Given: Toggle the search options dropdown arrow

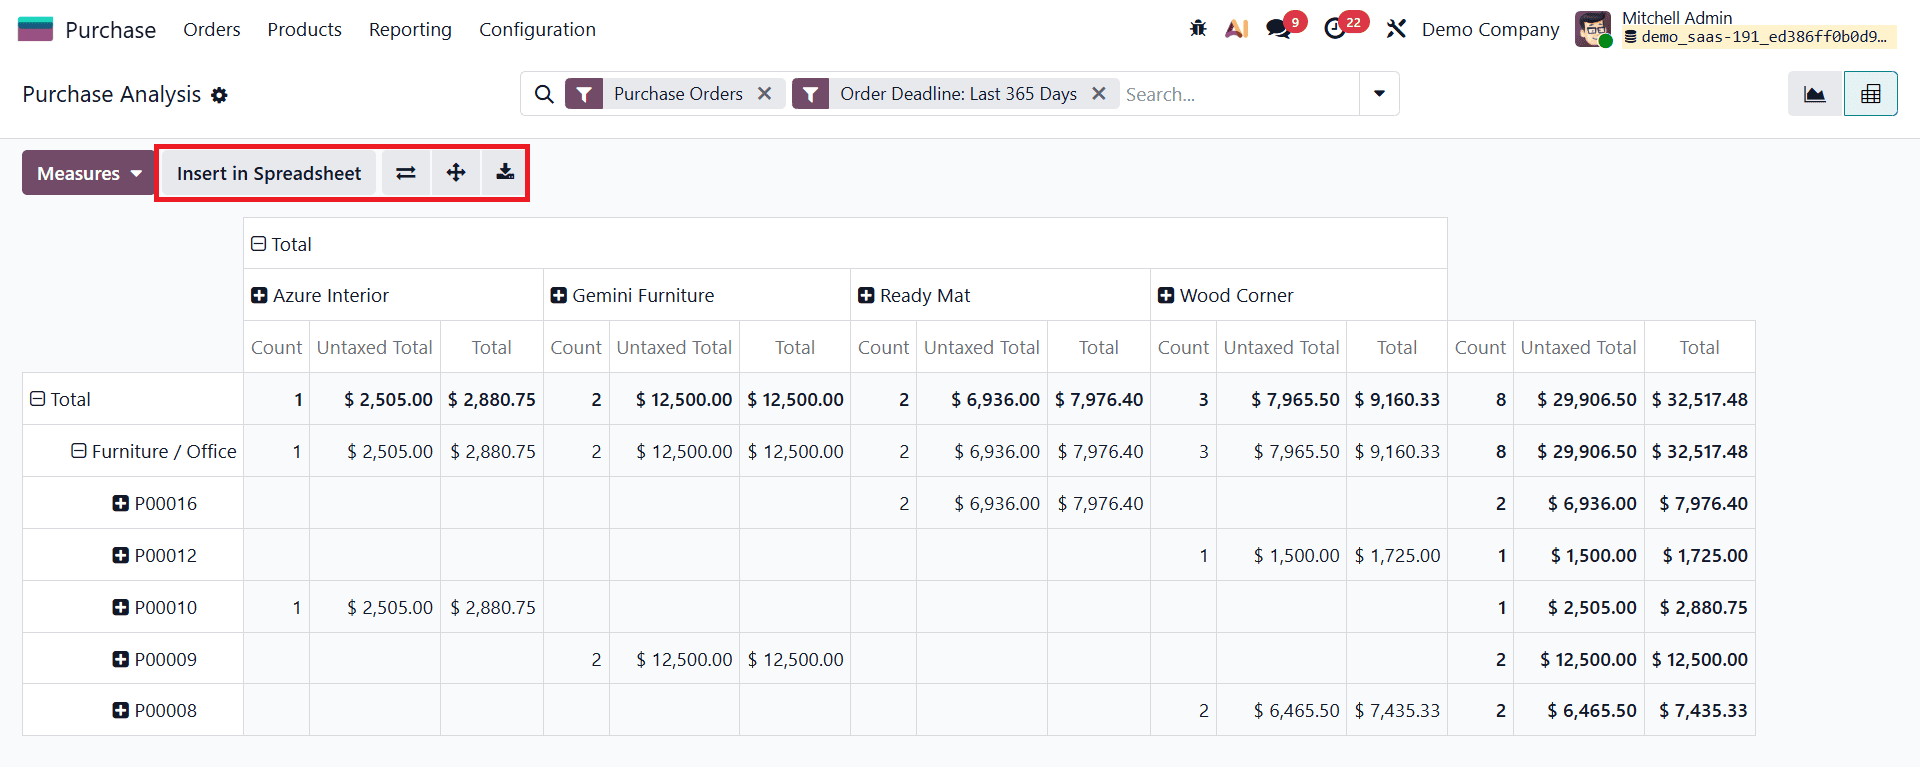Looking at the screenshot, I should coord(1379,94).
